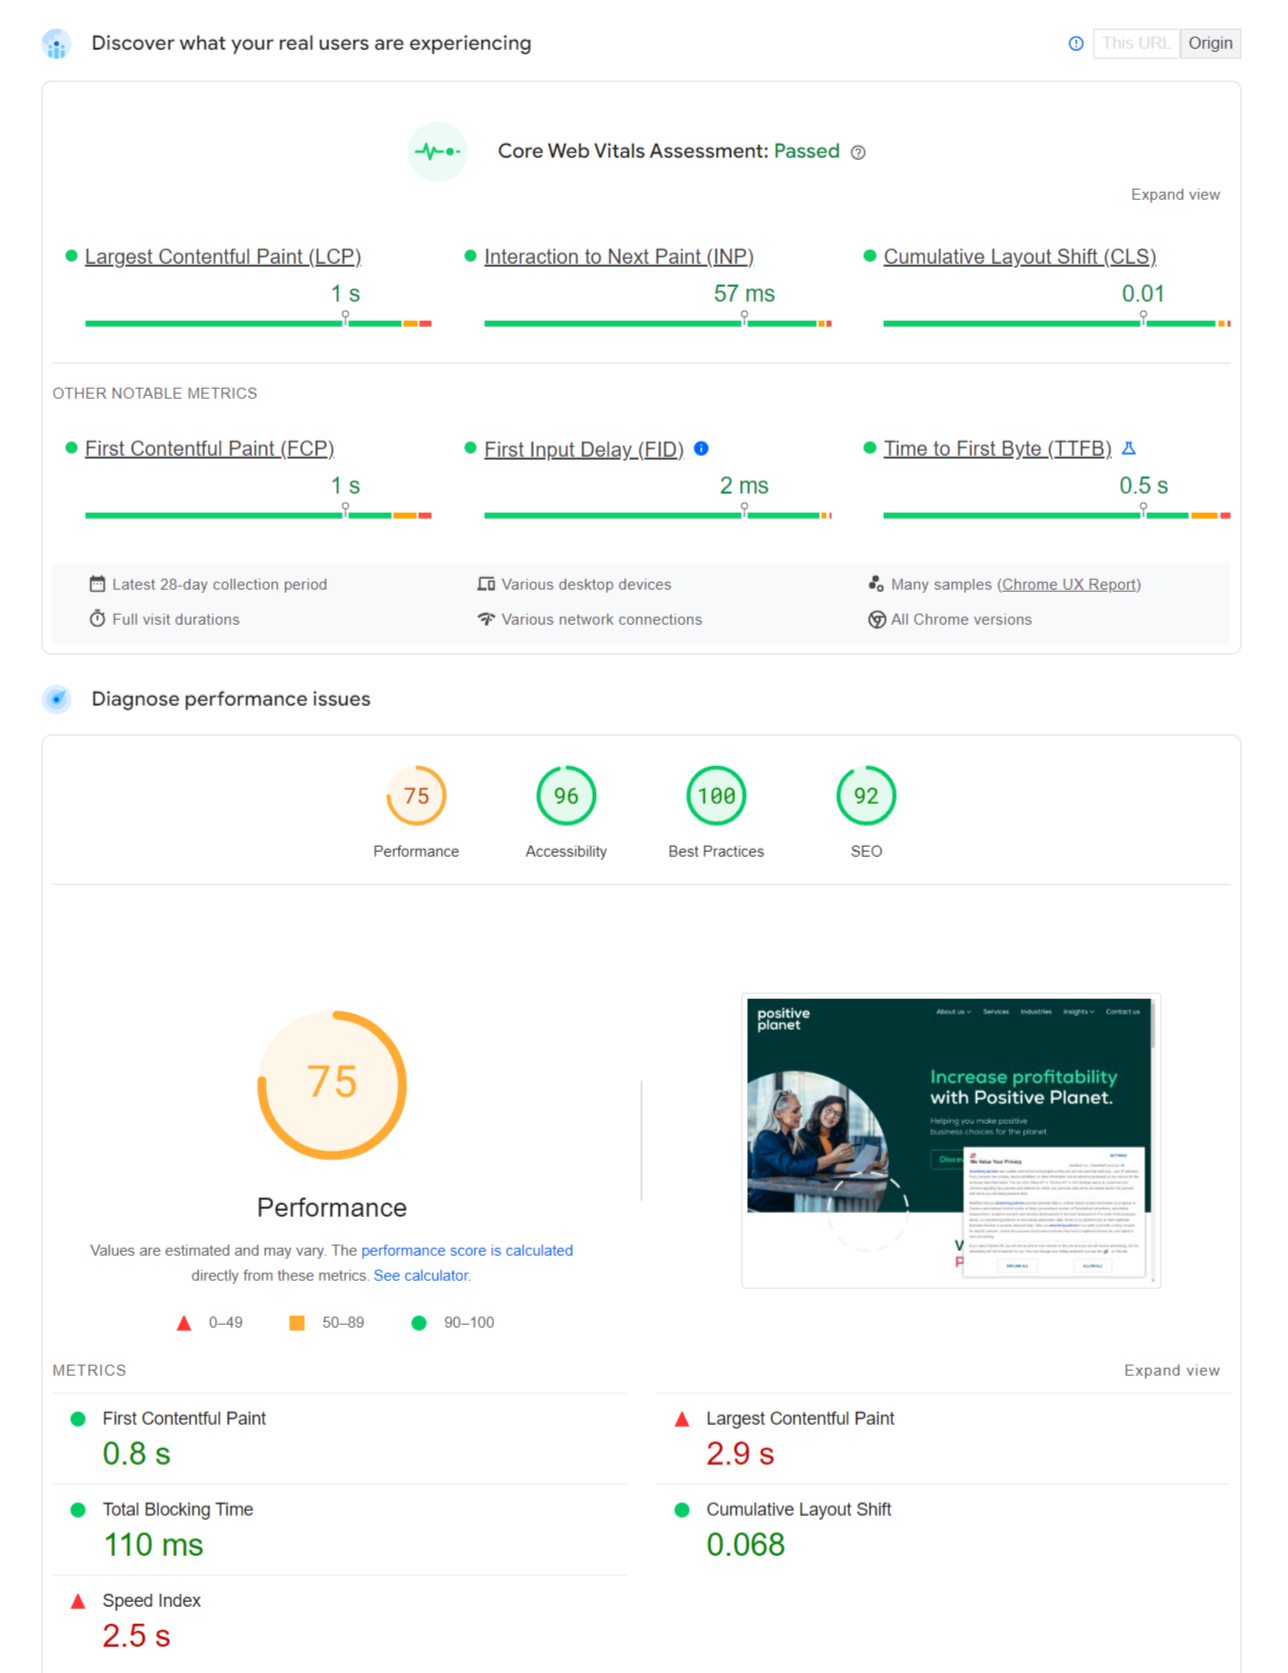Open Chrome UX Report link
Viewport: 1288px width, 1673px height.
(x=1069, y=584)
